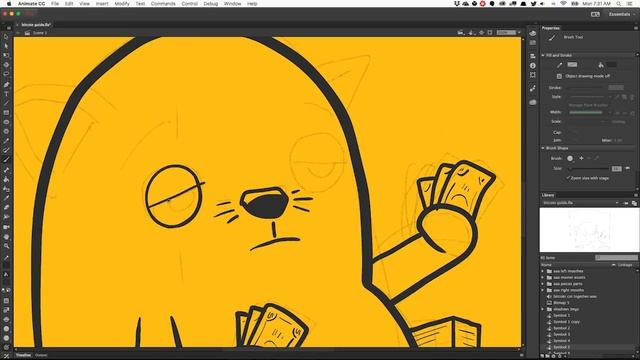Toggle Object drawing mode in Properties
This screenshot has width=640, height=360.
559,76
